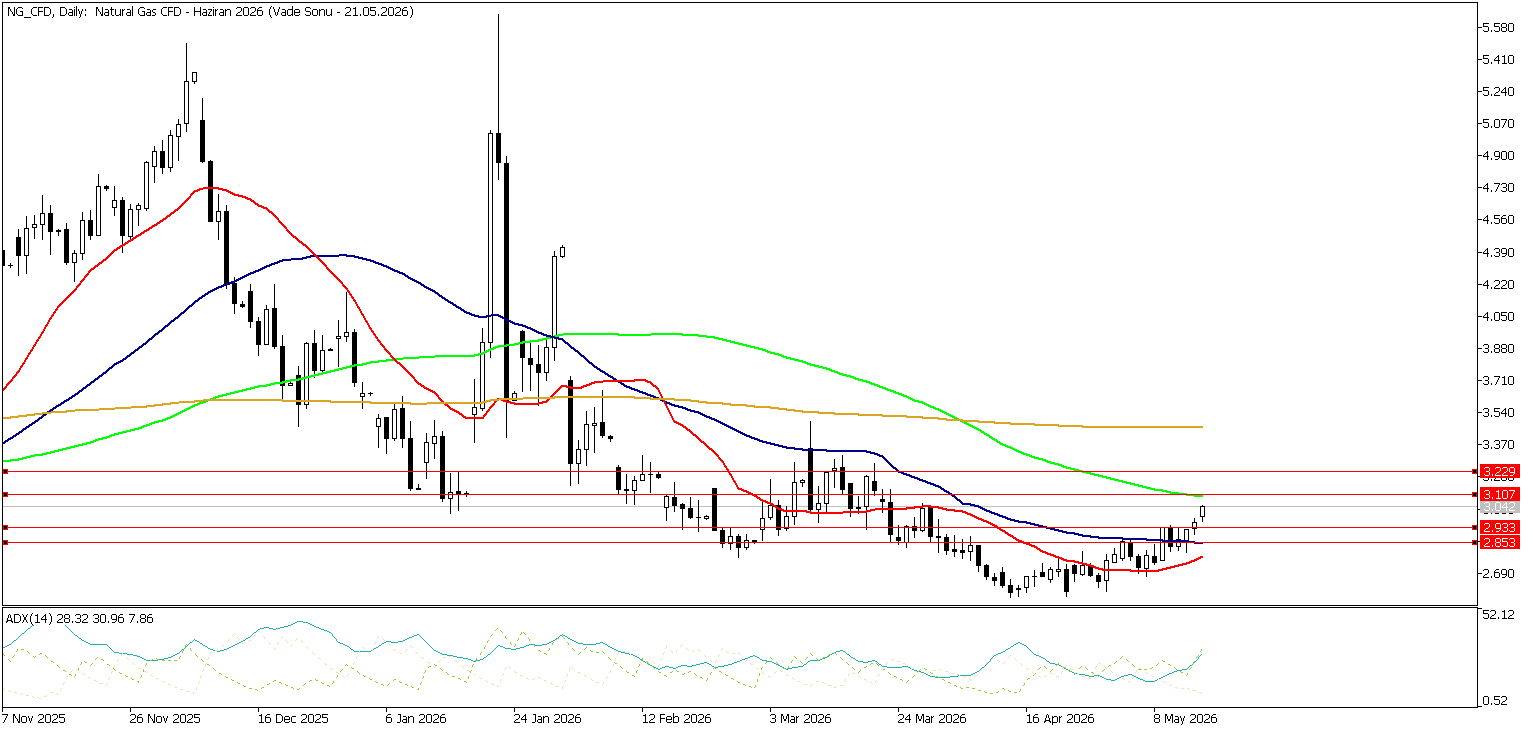Select the 2.853 red price level tag

1500,543
